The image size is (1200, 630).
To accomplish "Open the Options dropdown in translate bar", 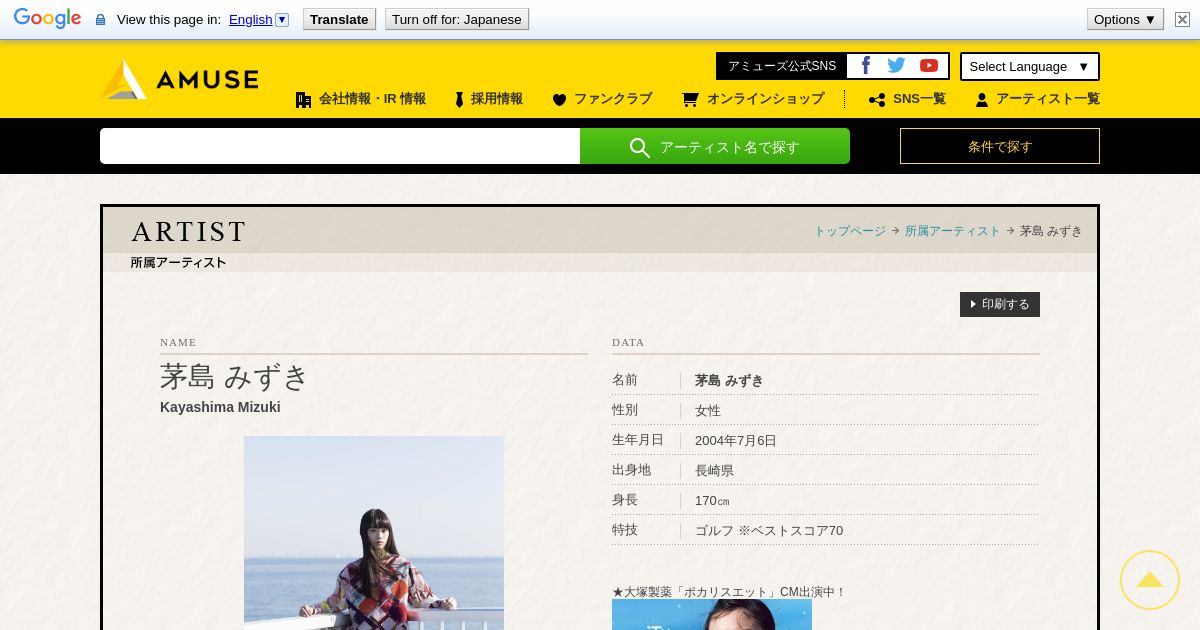I will point(1125,19).
